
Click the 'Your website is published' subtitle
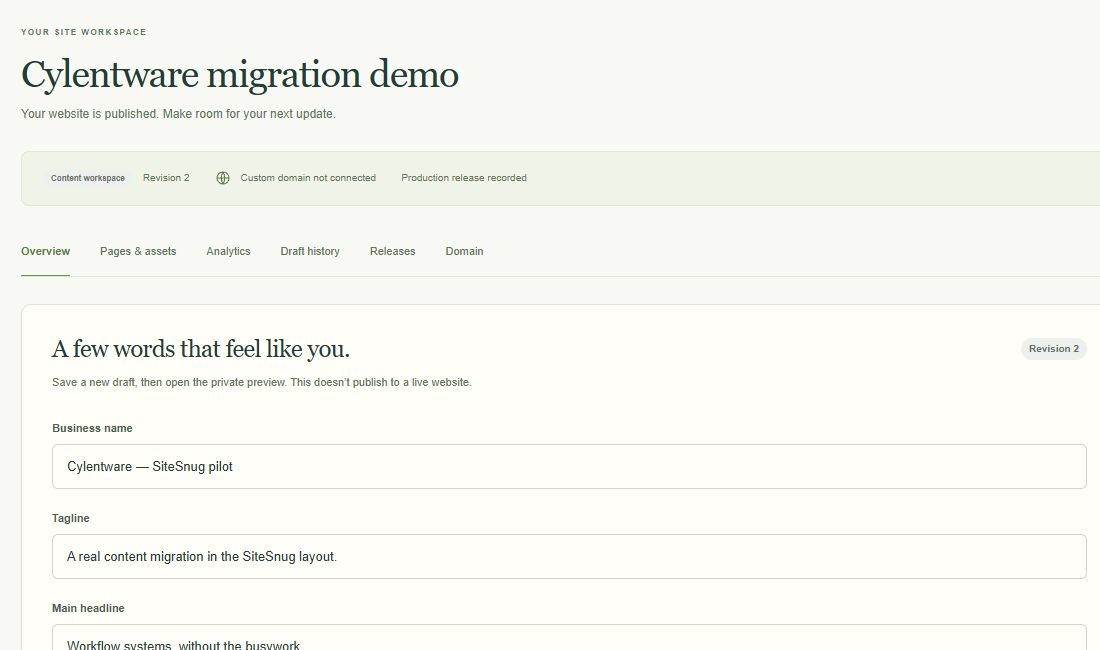tap(178, 114)
